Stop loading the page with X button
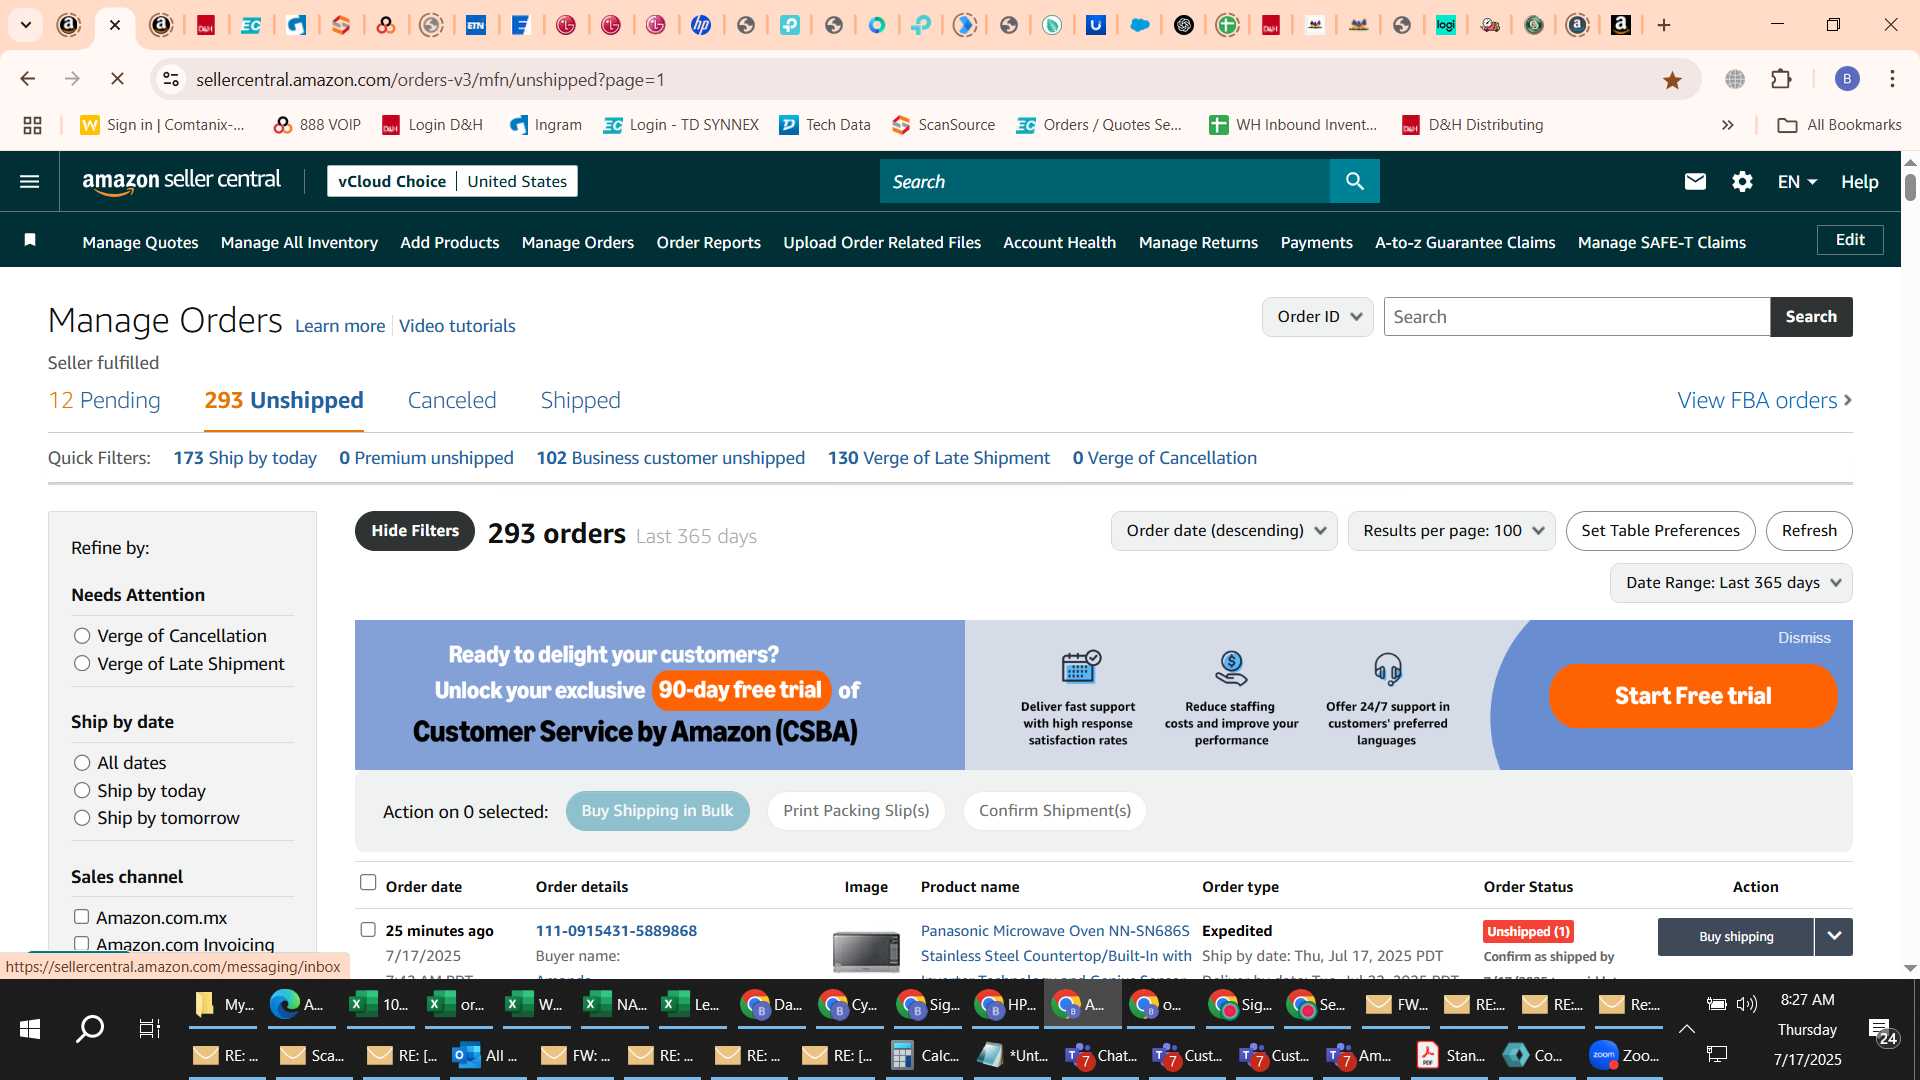Viewport: 1920px width, 1080px height. pos(117,79)
